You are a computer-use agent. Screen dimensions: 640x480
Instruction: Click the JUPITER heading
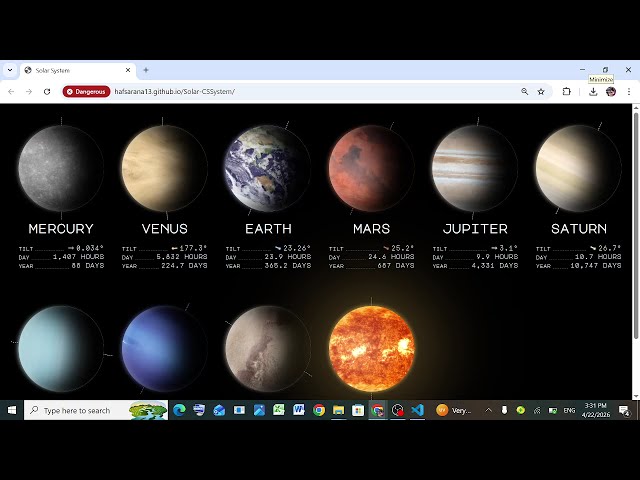point(475,229)
